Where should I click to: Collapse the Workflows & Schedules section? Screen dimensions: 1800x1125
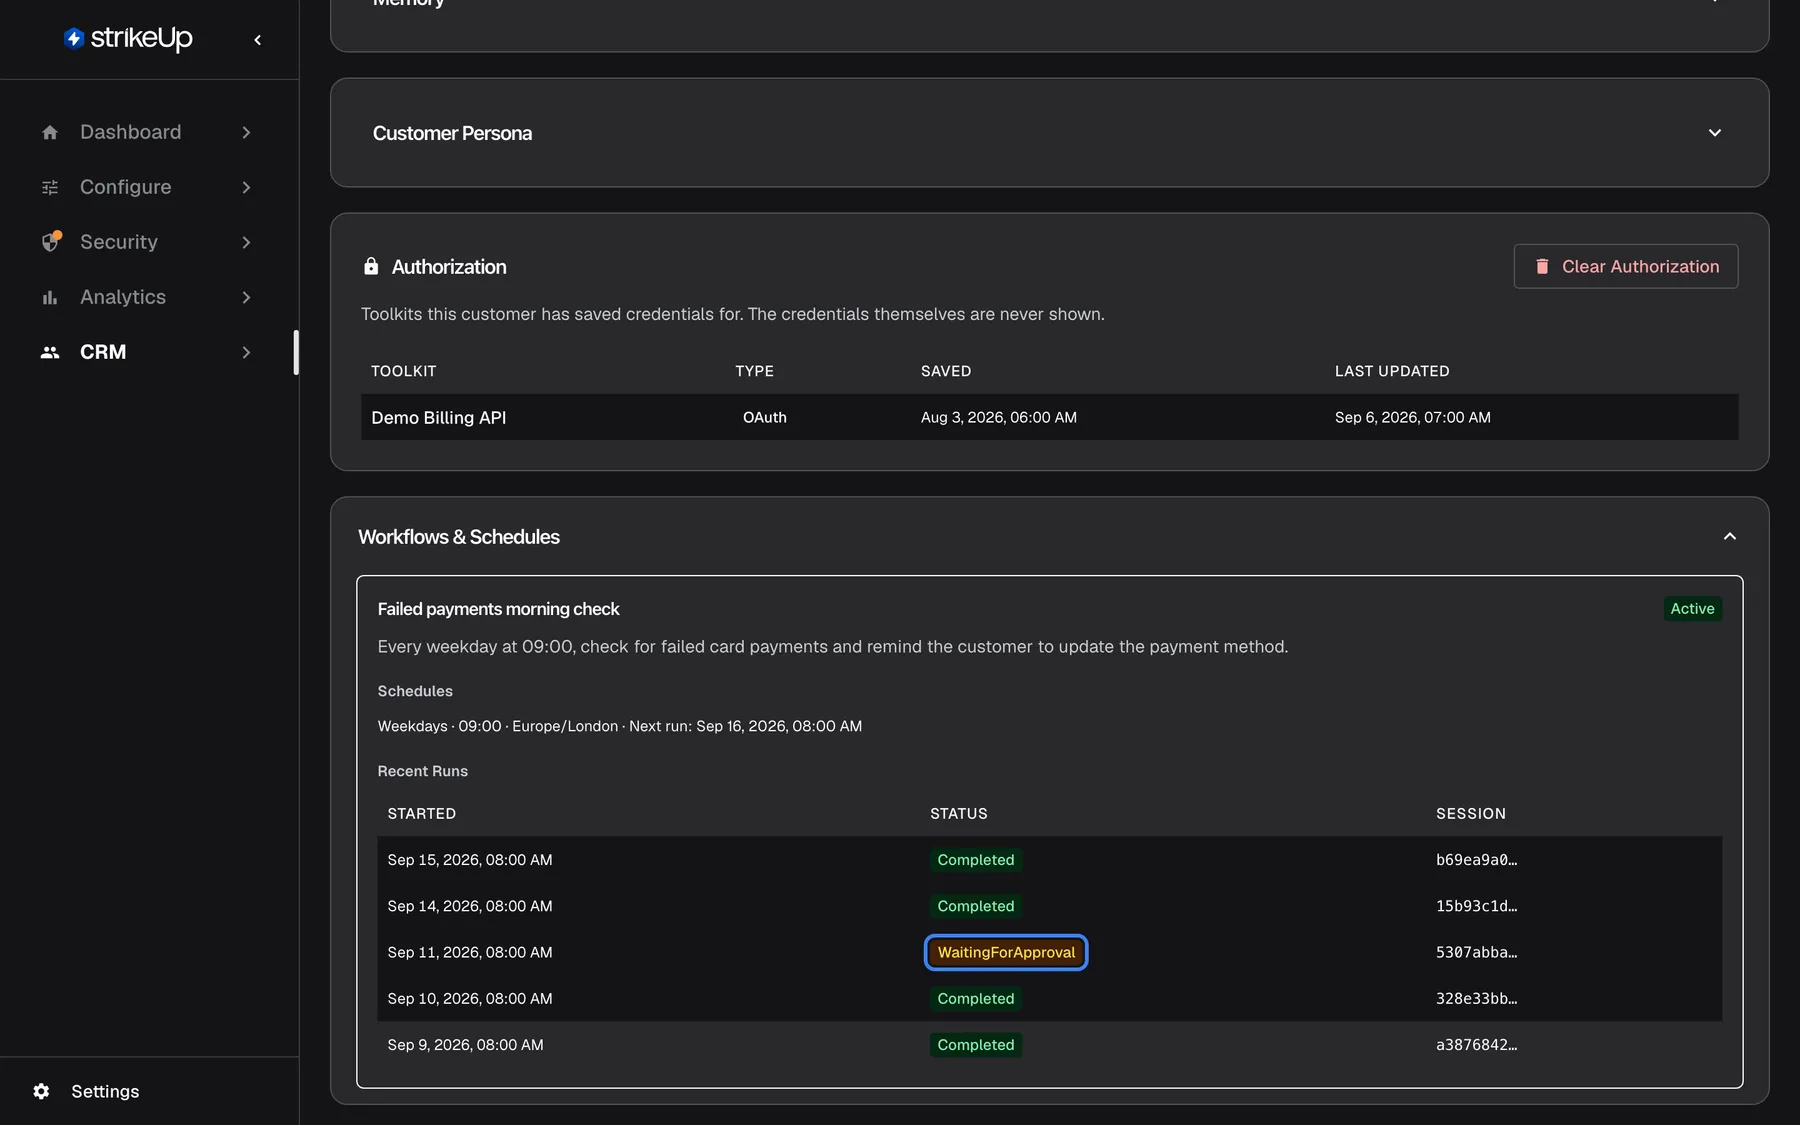click(1730, 537)
